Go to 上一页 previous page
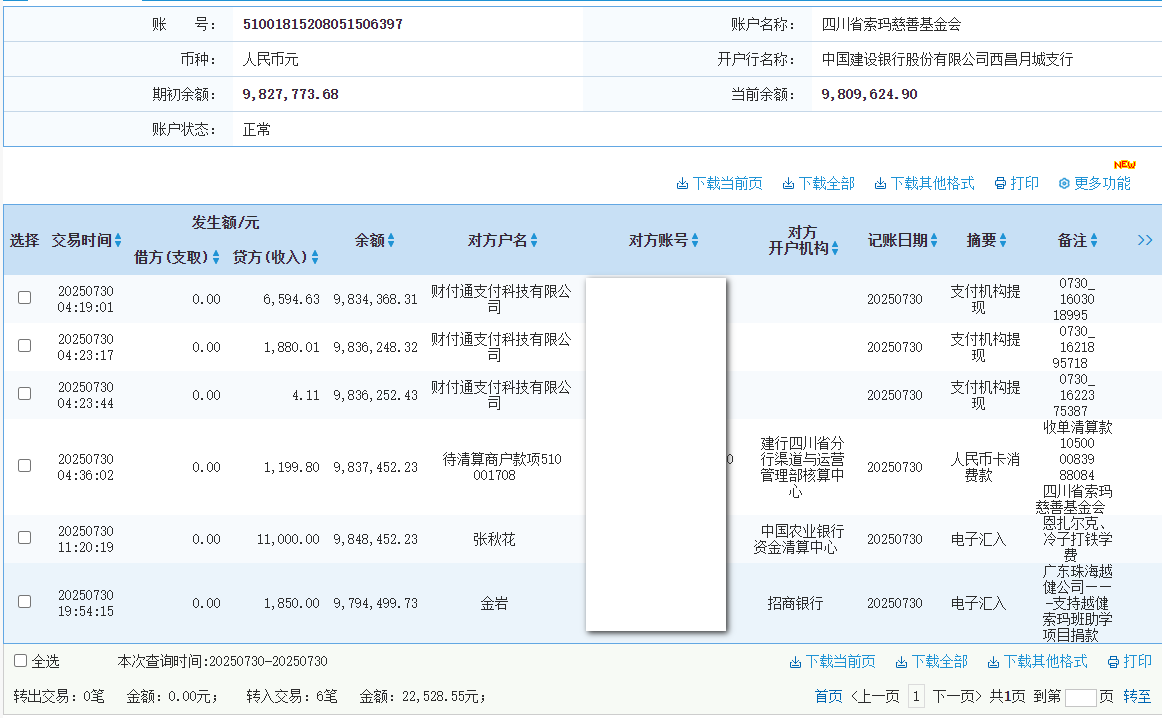Image resolution: width=1162 pixels, height=718 pixels. click(x=874, y=697)
